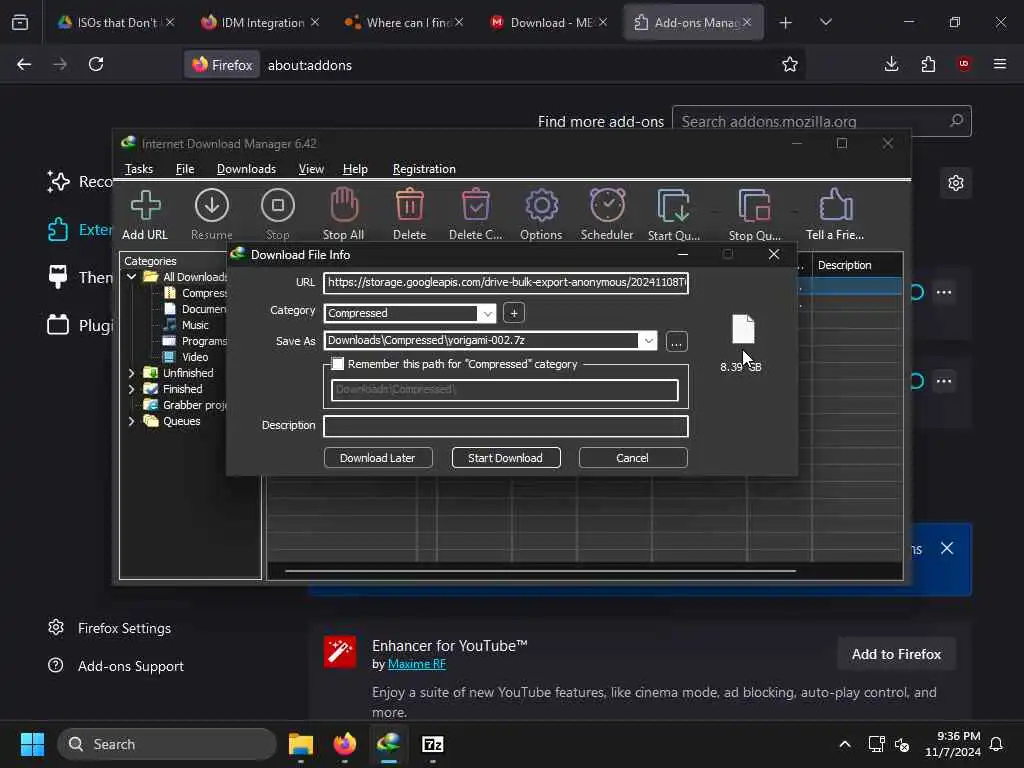Click the Delete trash icon
Screen dimensions: 1024x768
tap(409, 206)
